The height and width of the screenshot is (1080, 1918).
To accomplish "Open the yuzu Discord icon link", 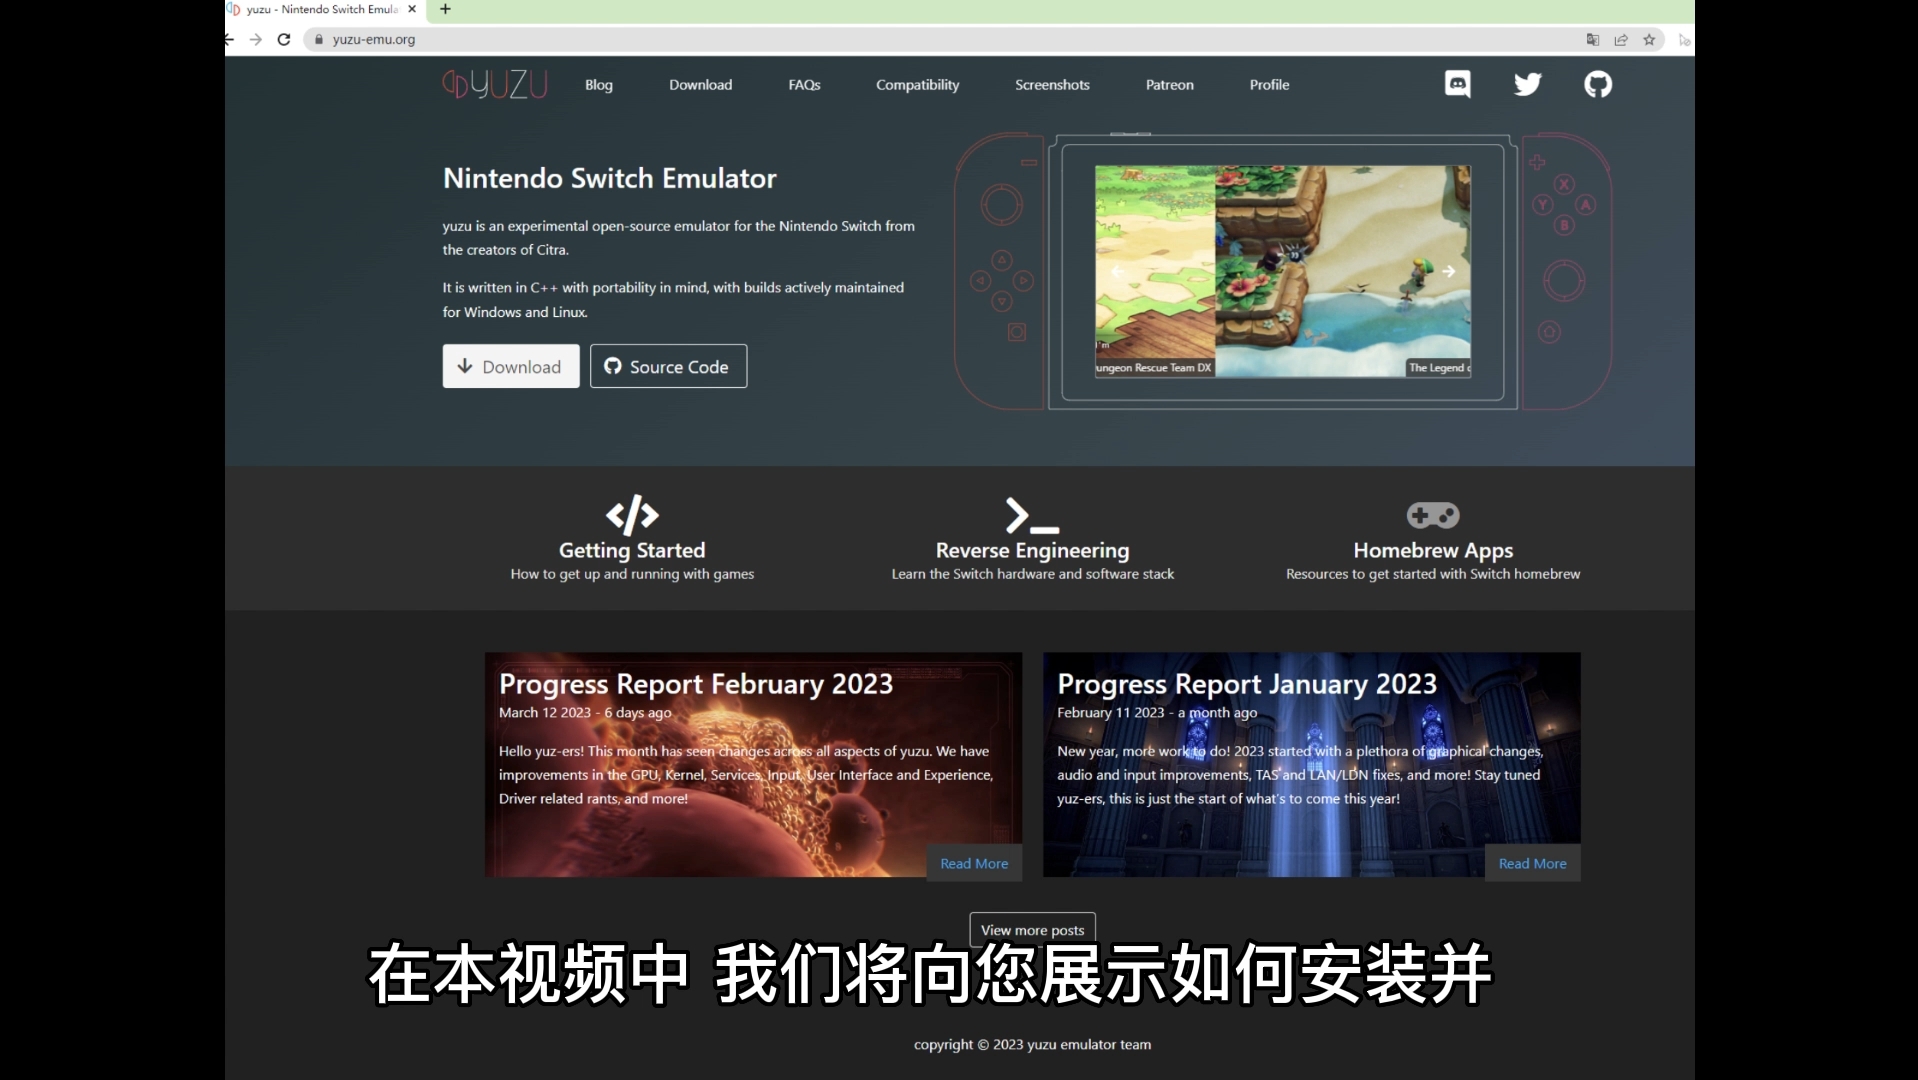I will (x=1457, y=84).
